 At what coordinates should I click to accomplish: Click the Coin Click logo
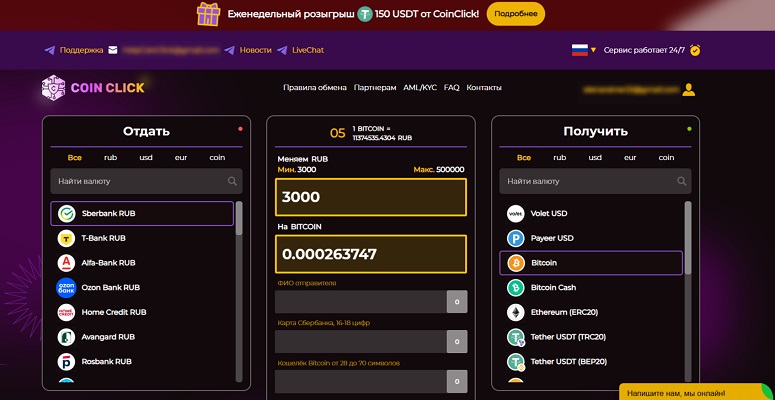93,88
